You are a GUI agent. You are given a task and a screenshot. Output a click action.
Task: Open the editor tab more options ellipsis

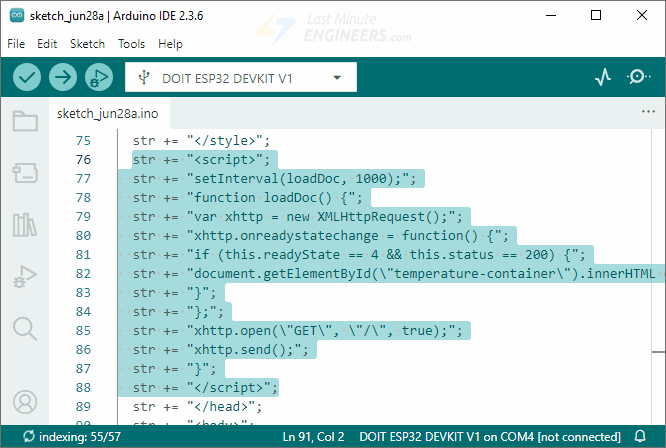(x=648, y=112)
